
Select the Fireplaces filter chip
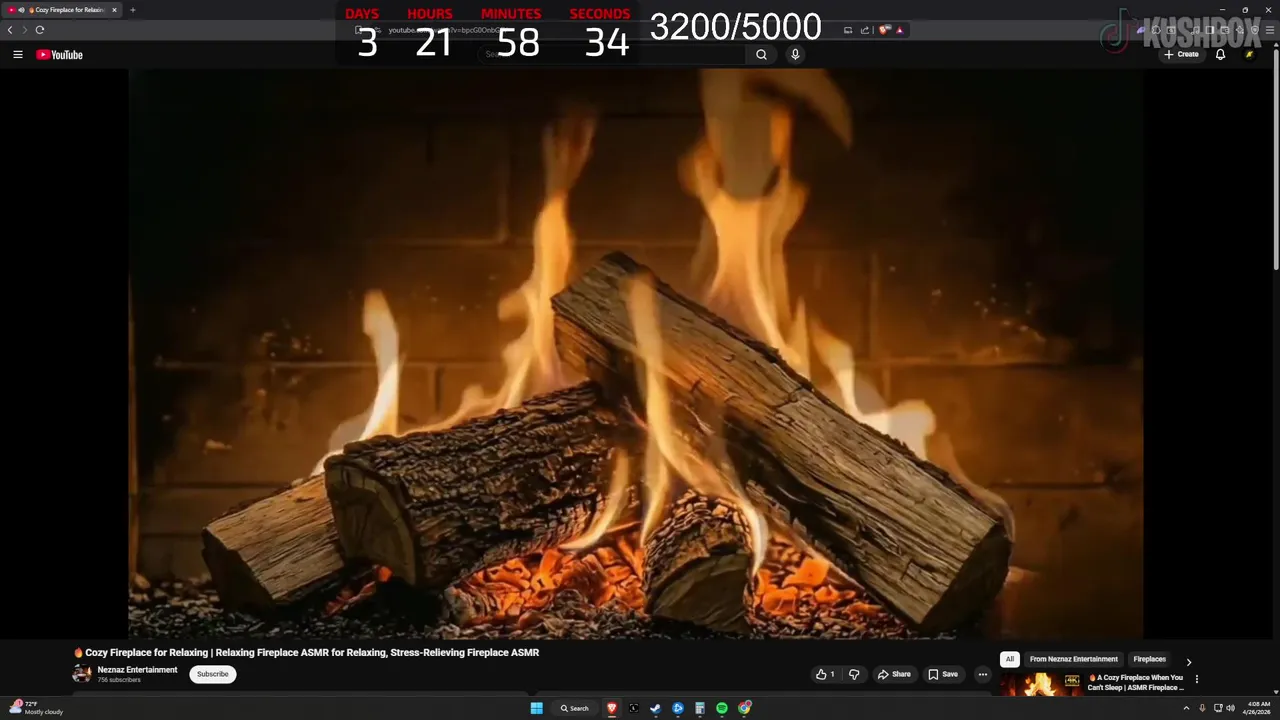click(x=1149, y=659)
